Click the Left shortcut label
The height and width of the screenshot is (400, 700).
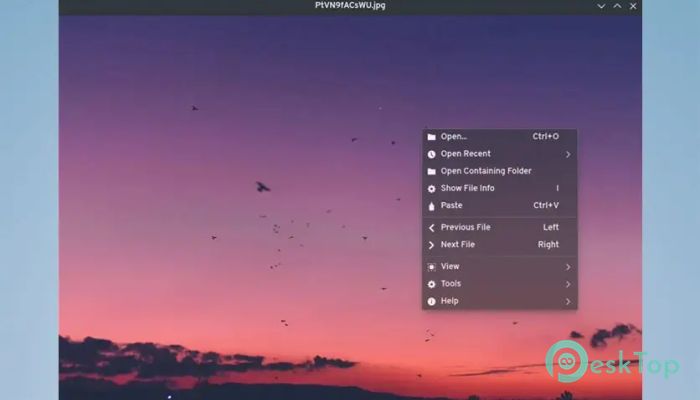click(x=551, y=227)
